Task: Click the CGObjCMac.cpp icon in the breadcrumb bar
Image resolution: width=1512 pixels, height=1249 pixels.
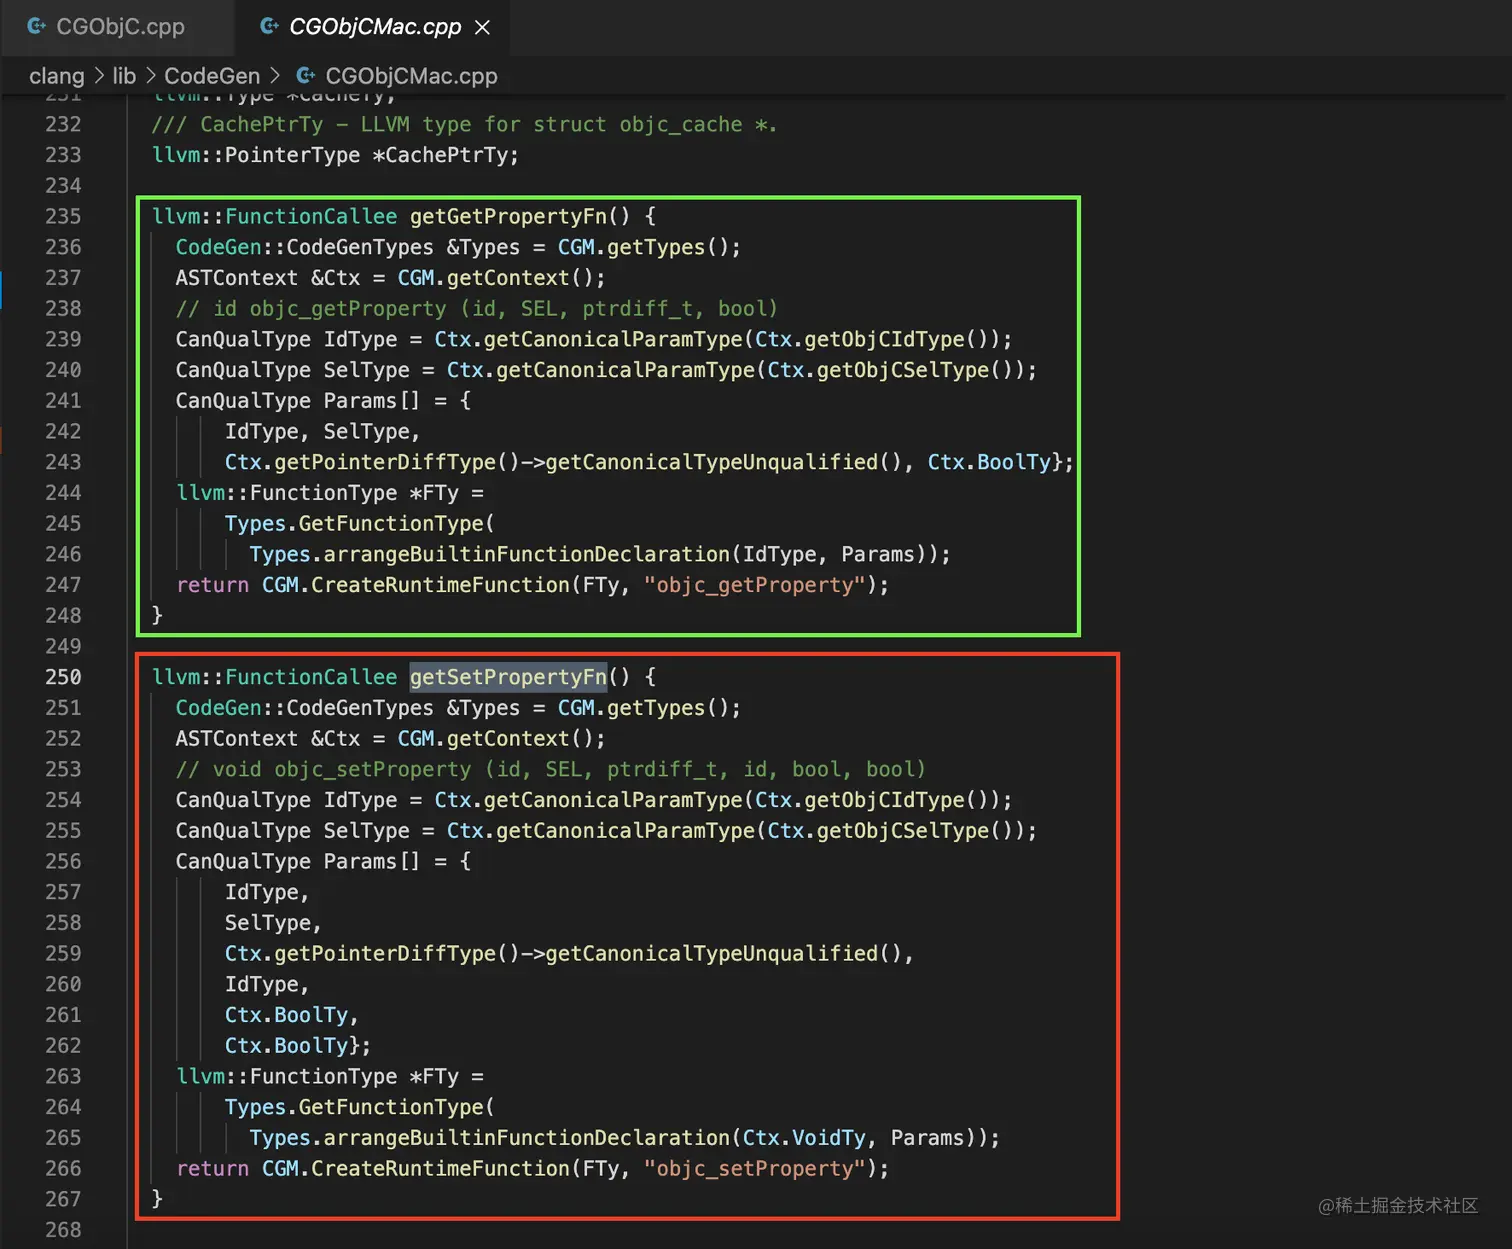Action: pyautogui.click(x=305, y=75)
